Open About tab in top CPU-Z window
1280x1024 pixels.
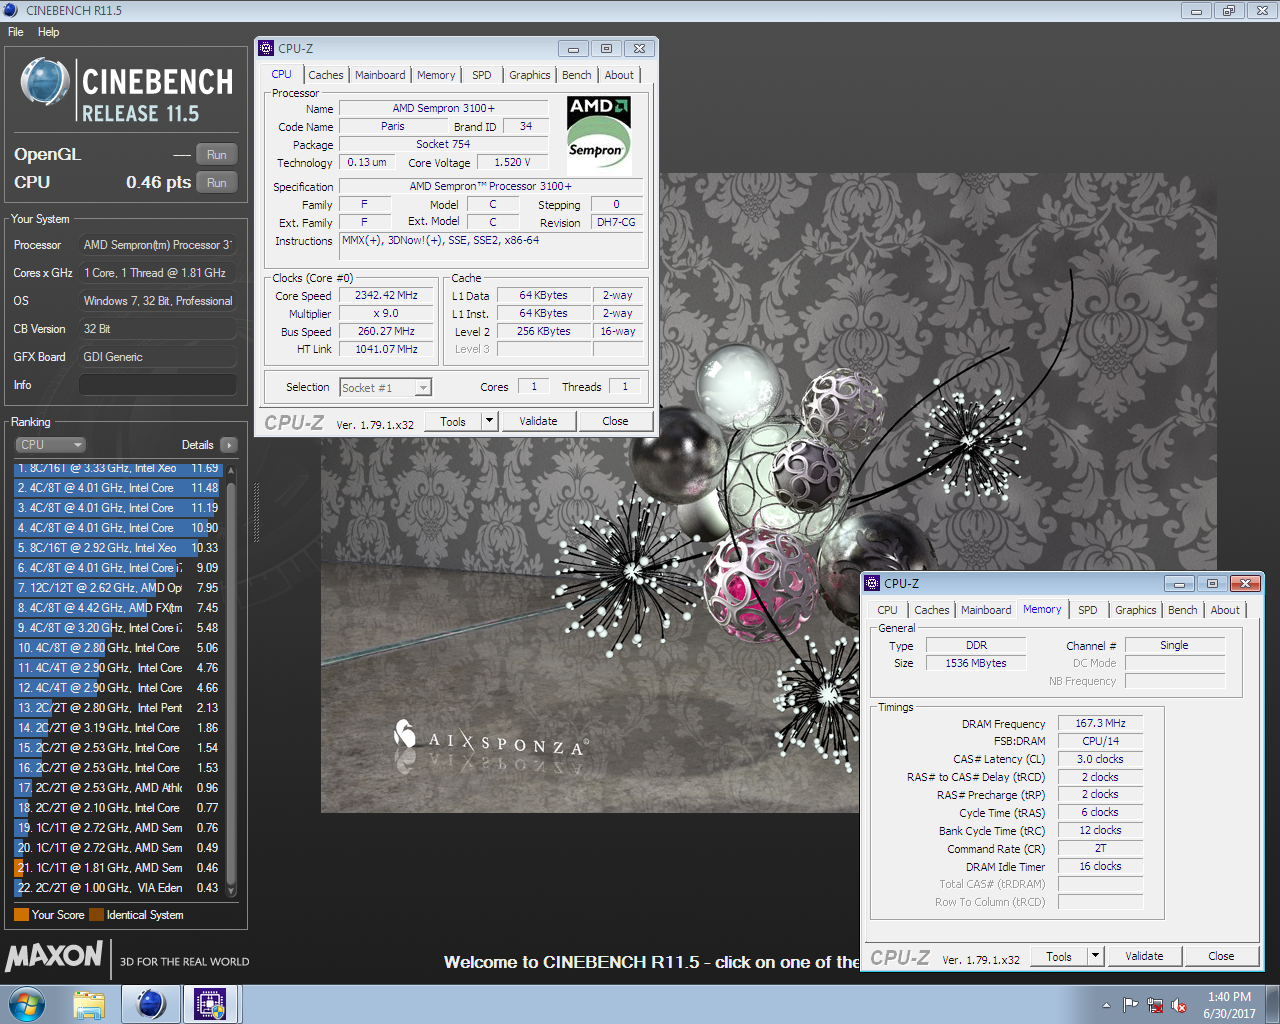(x=619, y=75)
